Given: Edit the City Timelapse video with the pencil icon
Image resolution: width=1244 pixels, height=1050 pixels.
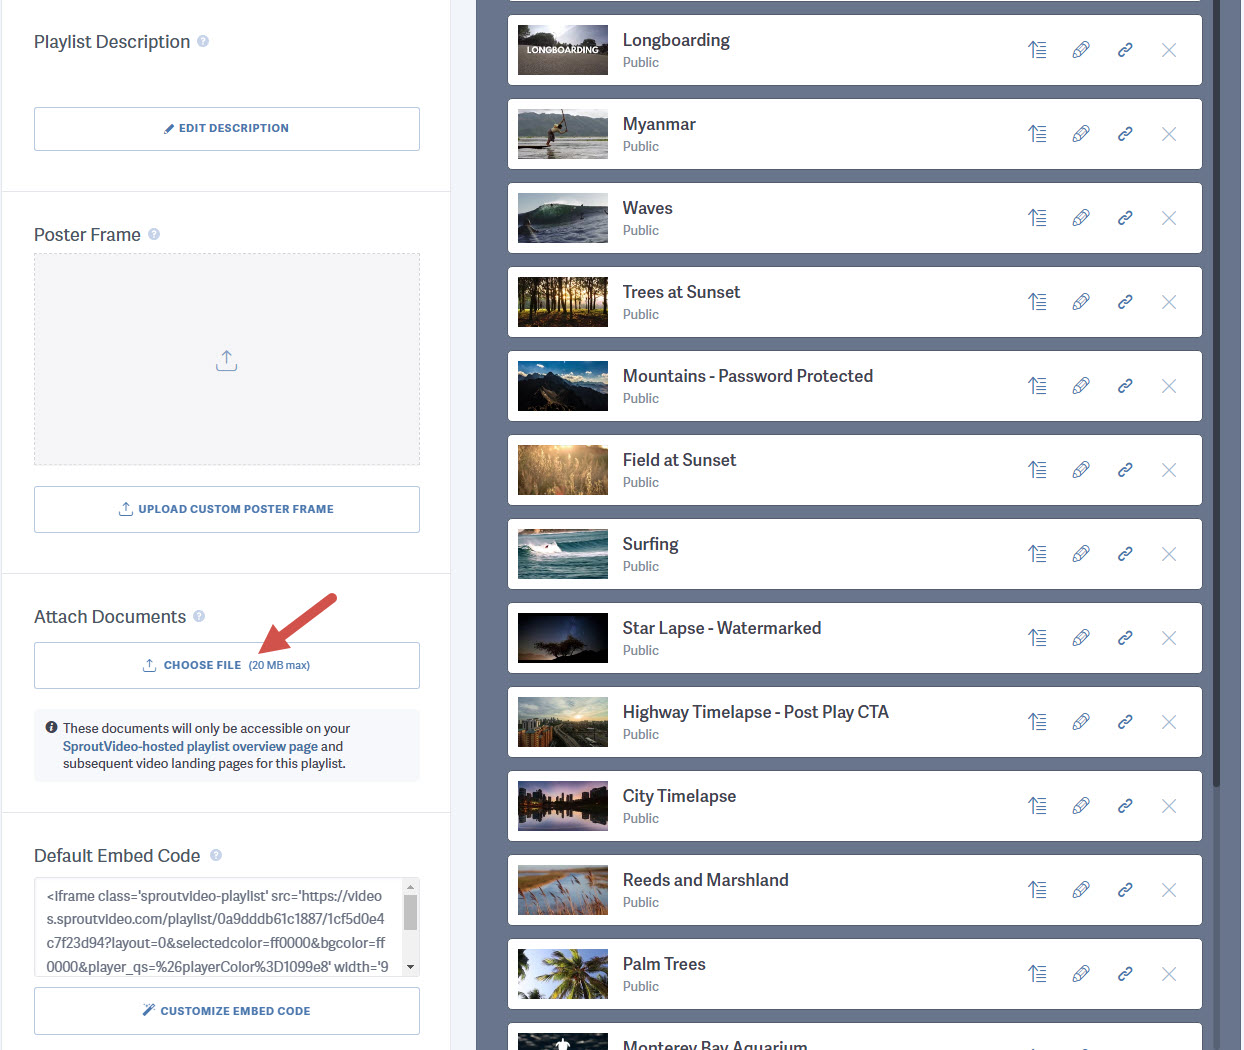Looking at the screenshot, I should [1081, 805].
